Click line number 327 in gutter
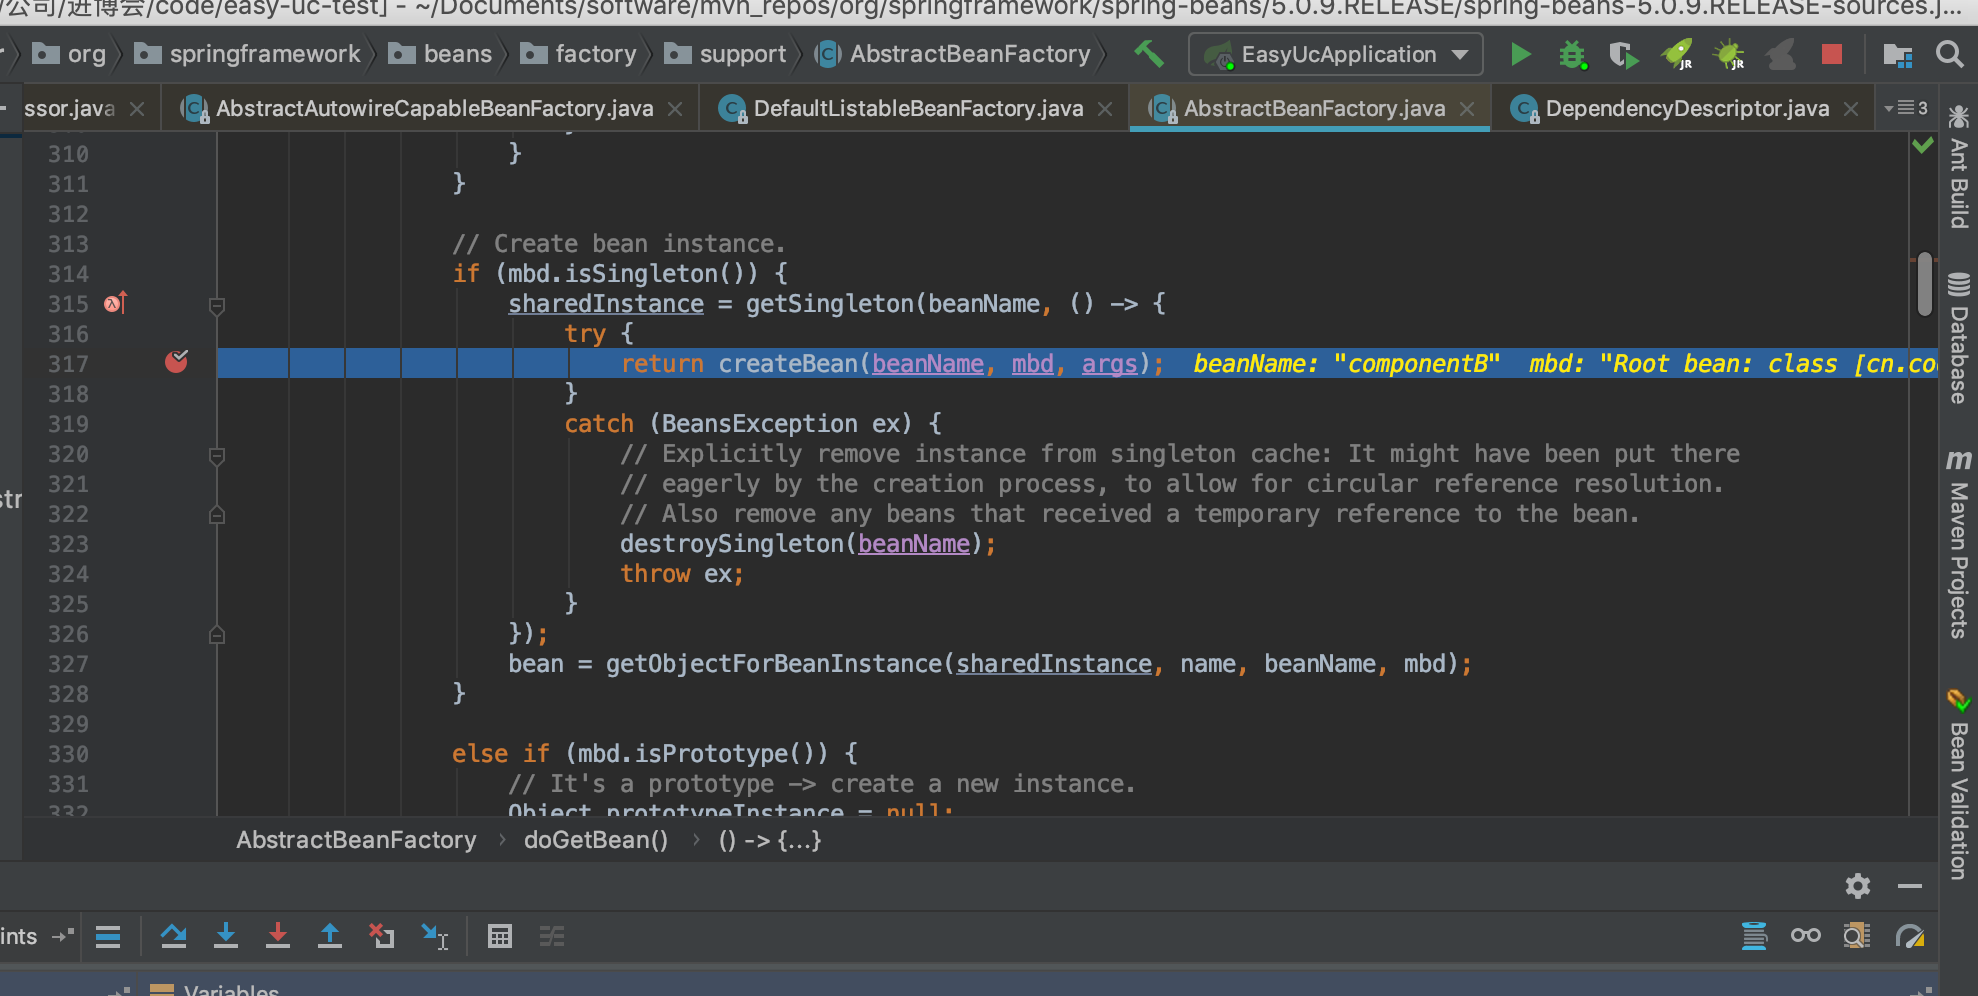Viewport: 1978px width, 996px height. (x=68, y=664)
